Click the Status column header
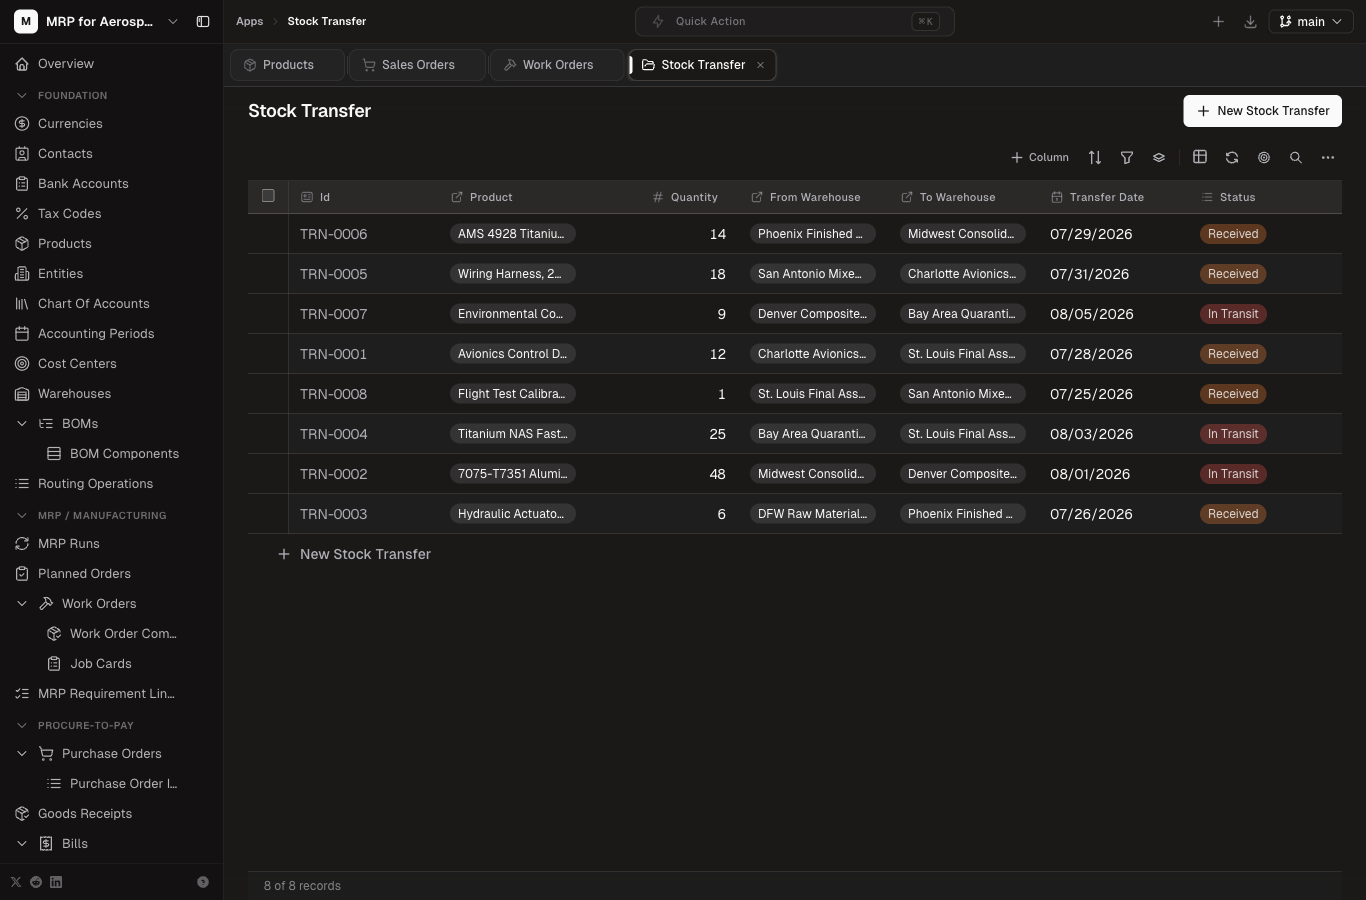The width and height of the screenshot is (1366, 900). [x=1265, y=197]
